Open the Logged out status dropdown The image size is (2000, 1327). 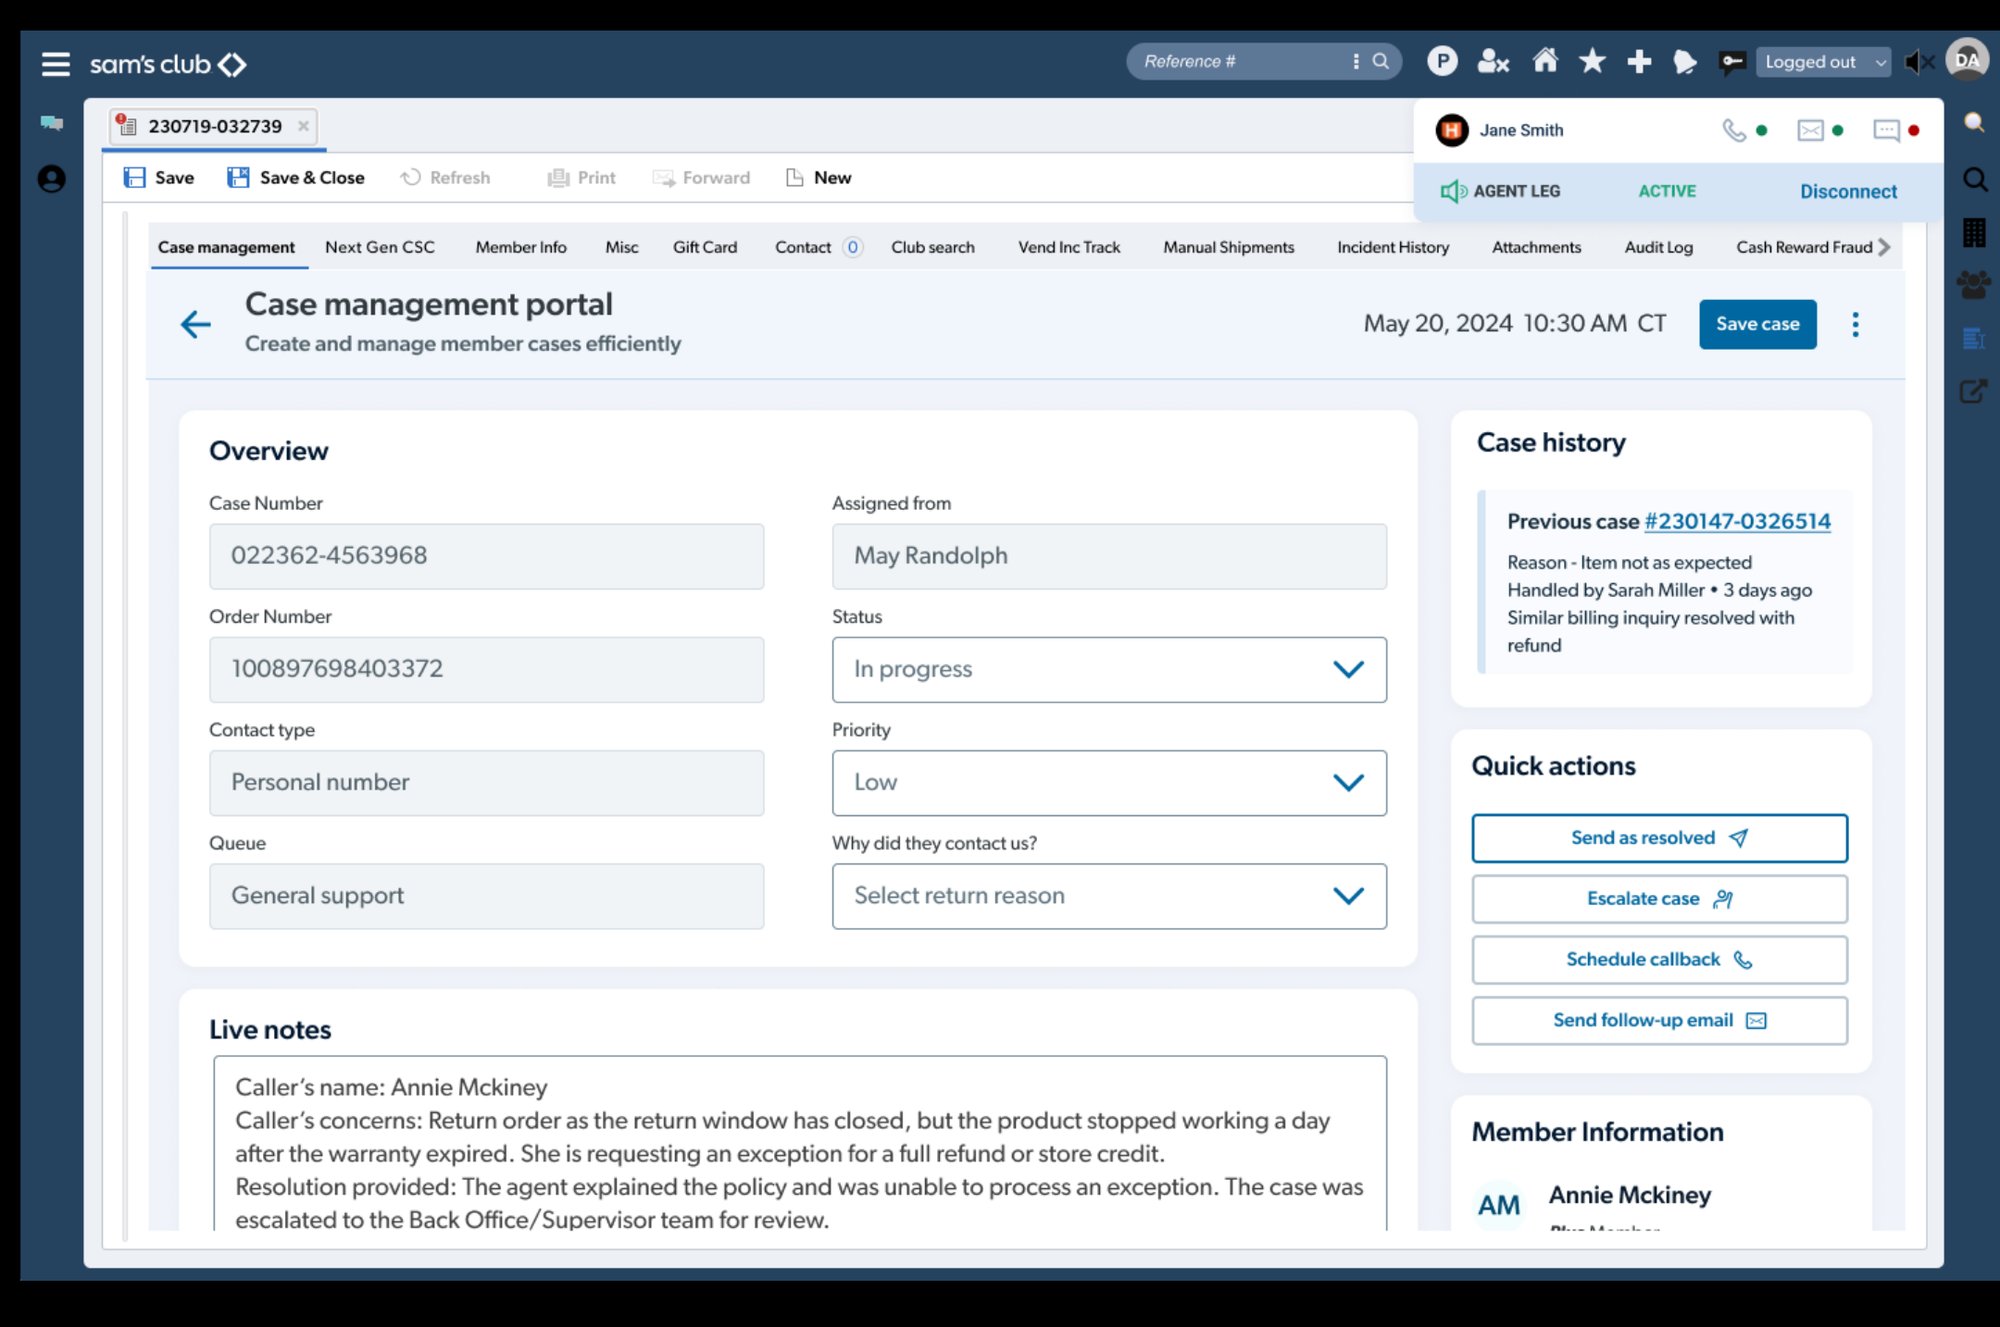[x=1823, y=62]
